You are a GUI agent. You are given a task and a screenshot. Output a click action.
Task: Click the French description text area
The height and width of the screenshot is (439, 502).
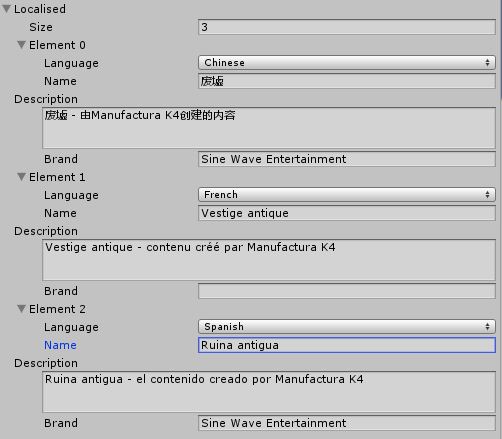coord(269,260)
